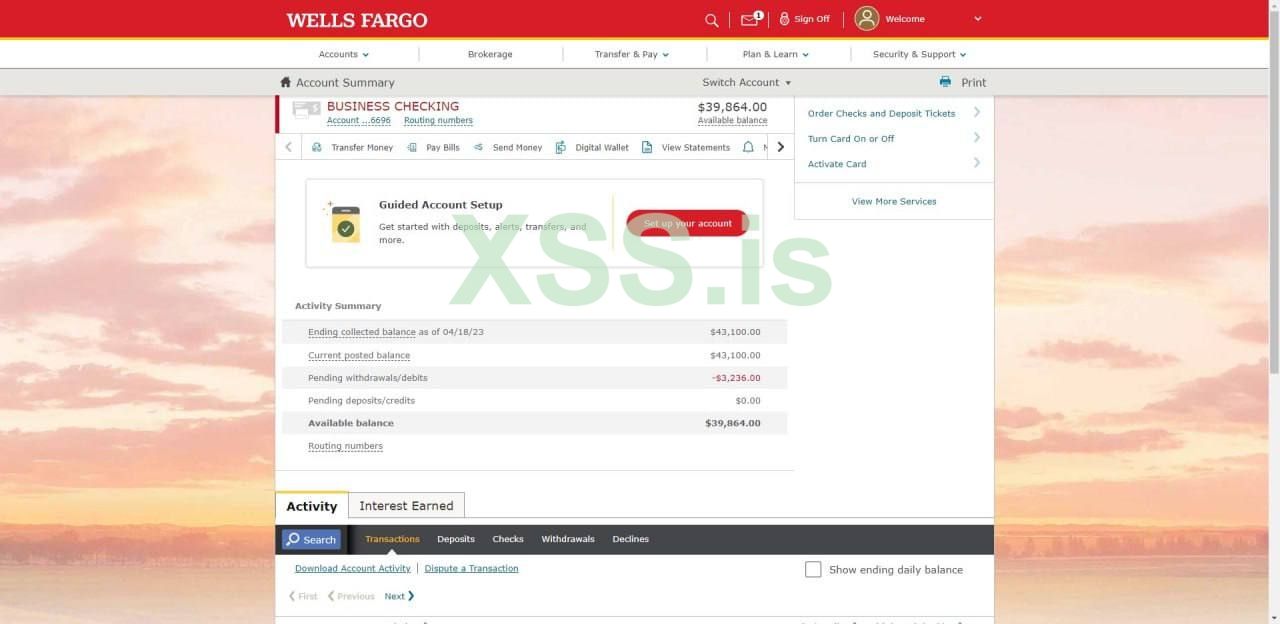Click the Account Summary home icon

pos(285,82)
